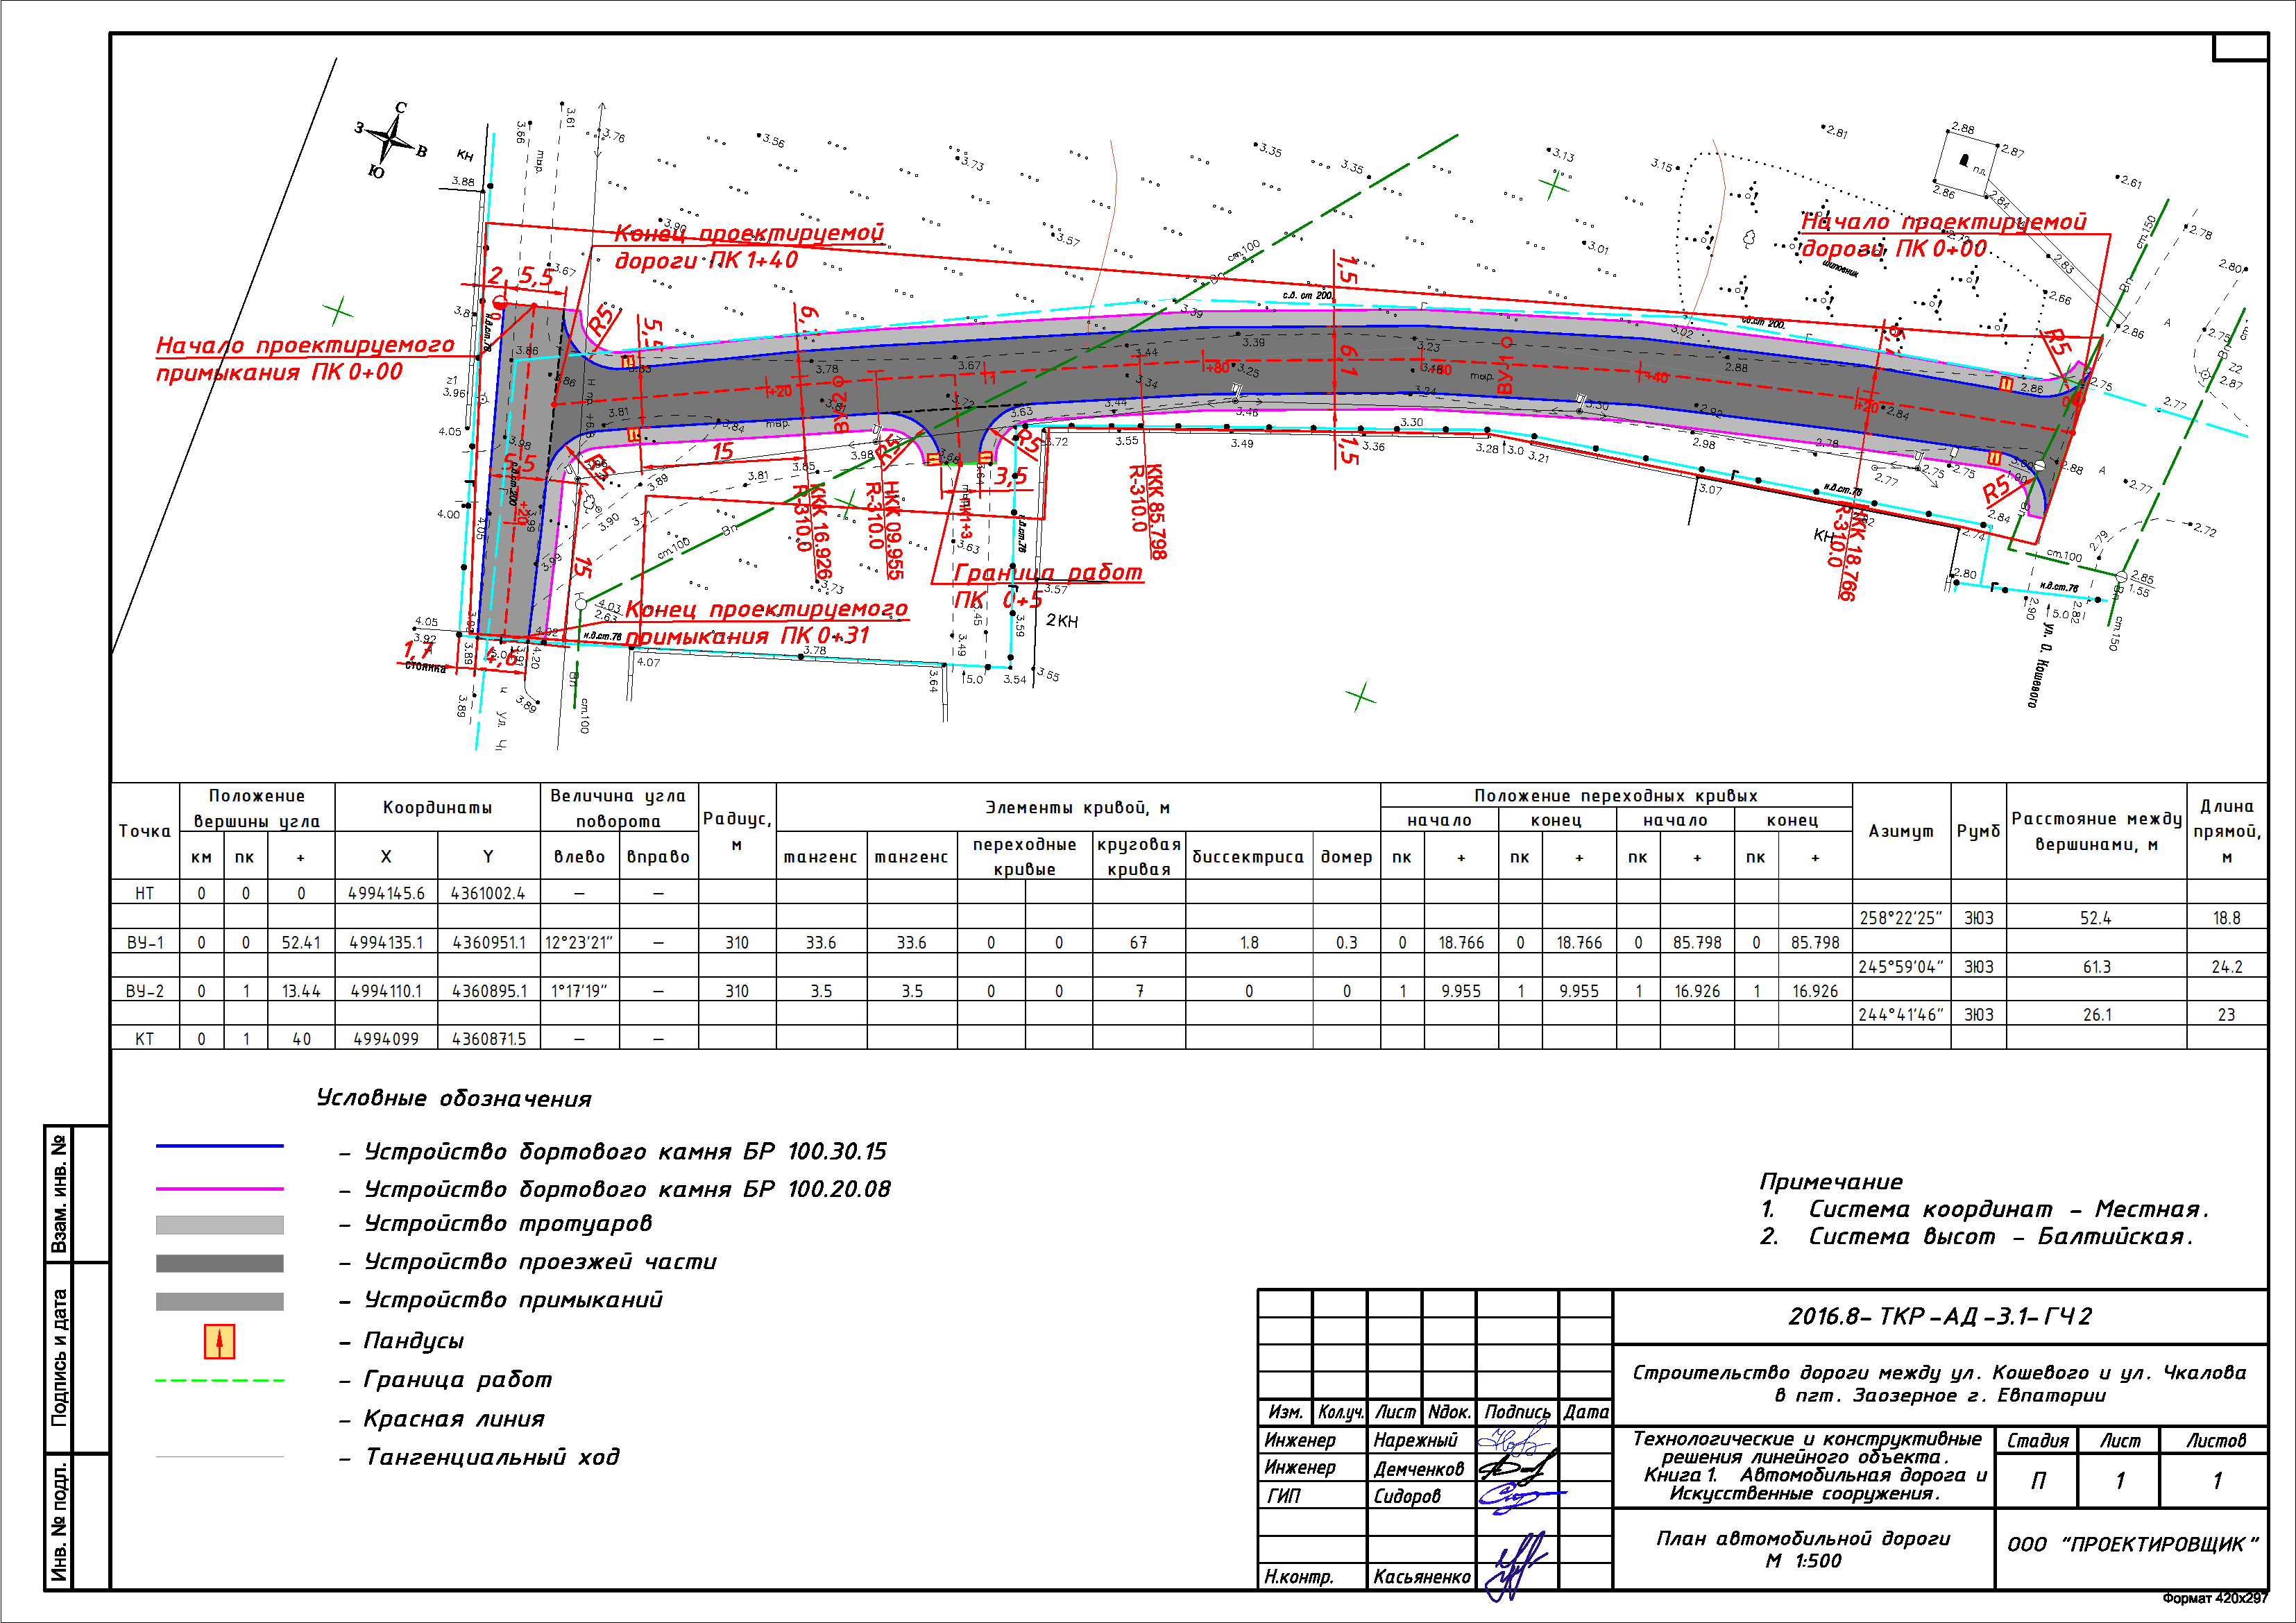Click the note Система высот – Балтийская
The image size is (2296, 1623).
[2001, 1237]
